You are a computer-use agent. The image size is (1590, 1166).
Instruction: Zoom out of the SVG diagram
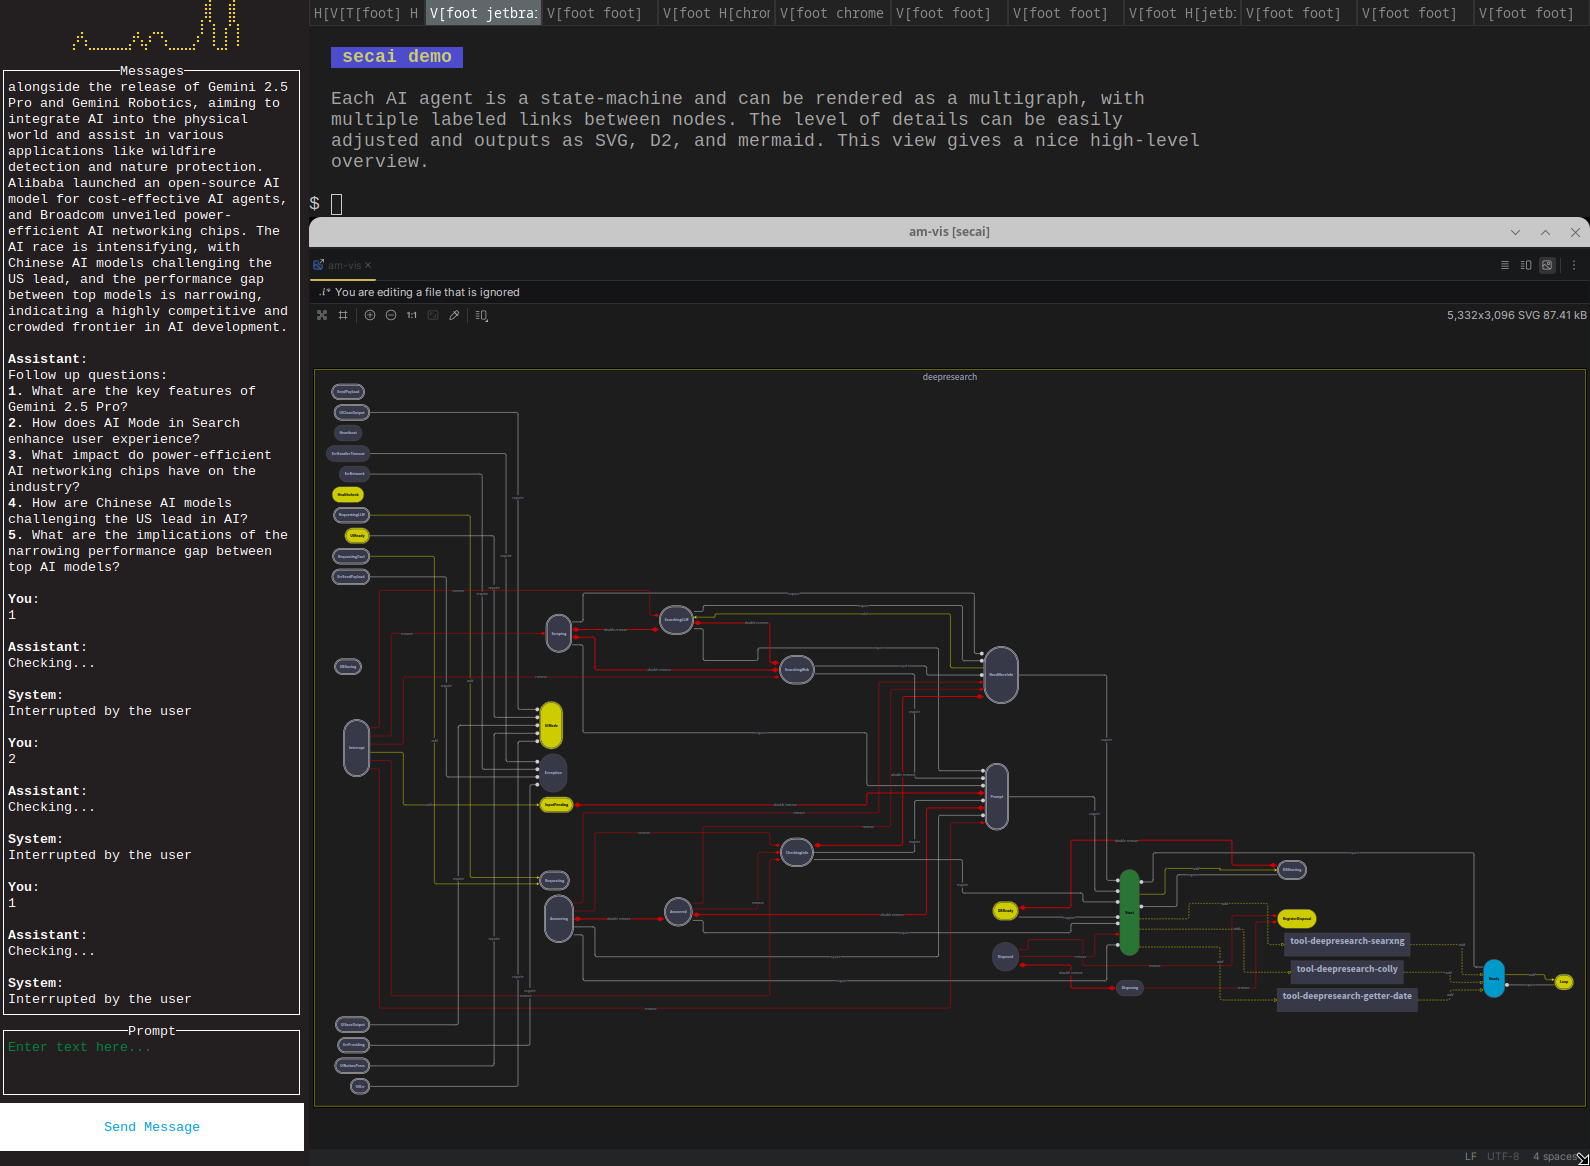391,315
